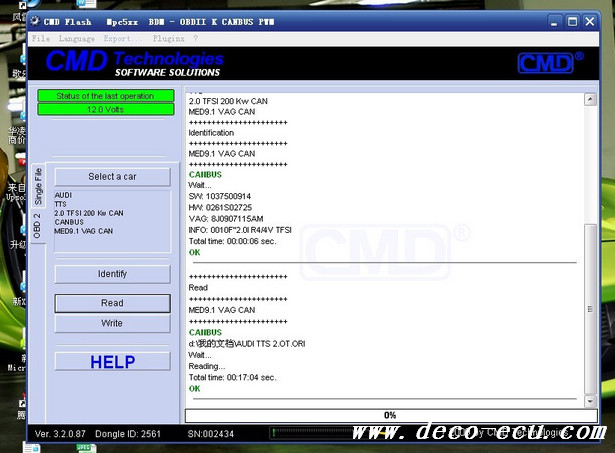Click the VAG: 8J0907115AM log line
This screenshot has width=615, height=453.
point(226,219)
